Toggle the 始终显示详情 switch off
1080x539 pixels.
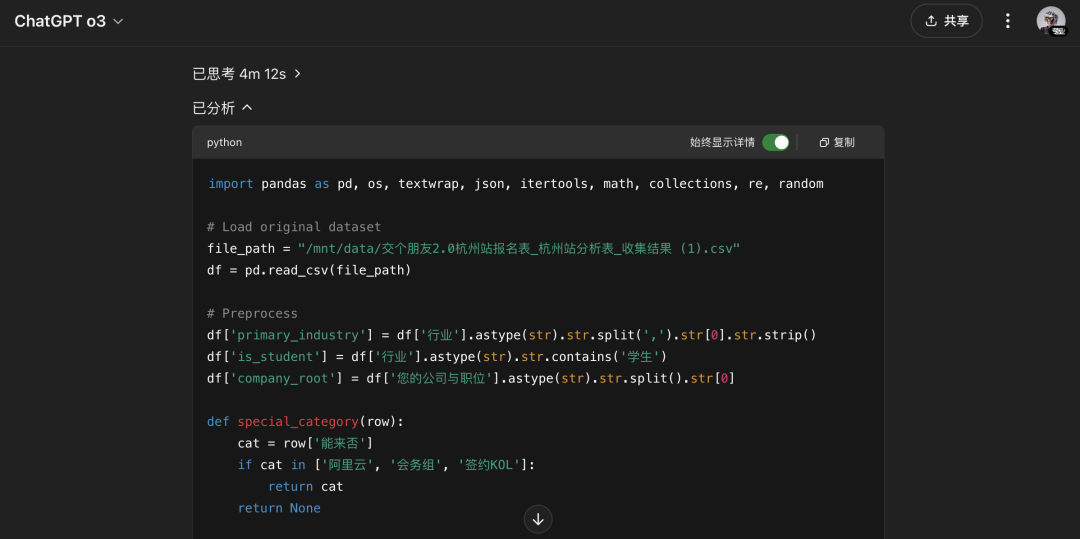(776, 142)
